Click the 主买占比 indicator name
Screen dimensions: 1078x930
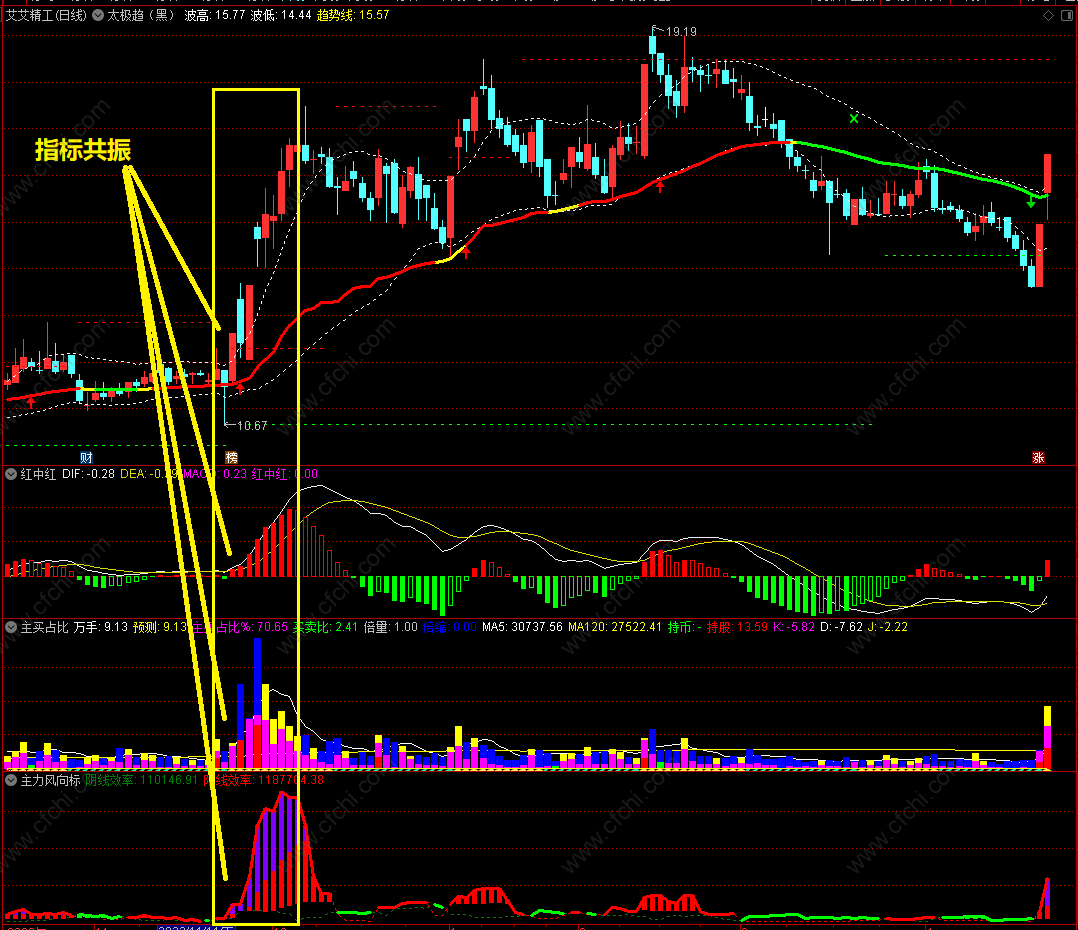tap(45, 627)
